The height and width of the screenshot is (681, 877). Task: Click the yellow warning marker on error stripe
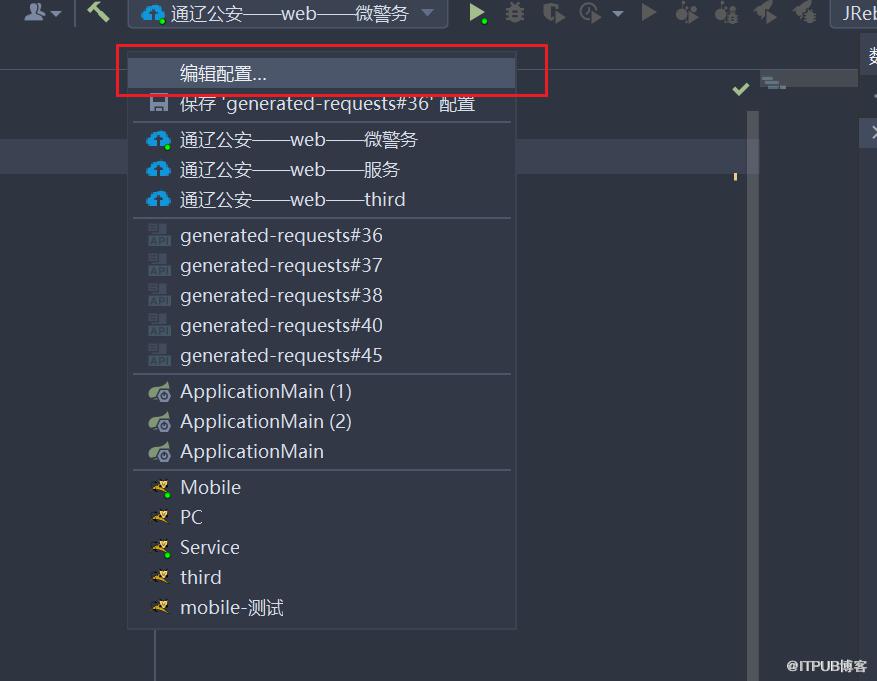tap(735, 177)
